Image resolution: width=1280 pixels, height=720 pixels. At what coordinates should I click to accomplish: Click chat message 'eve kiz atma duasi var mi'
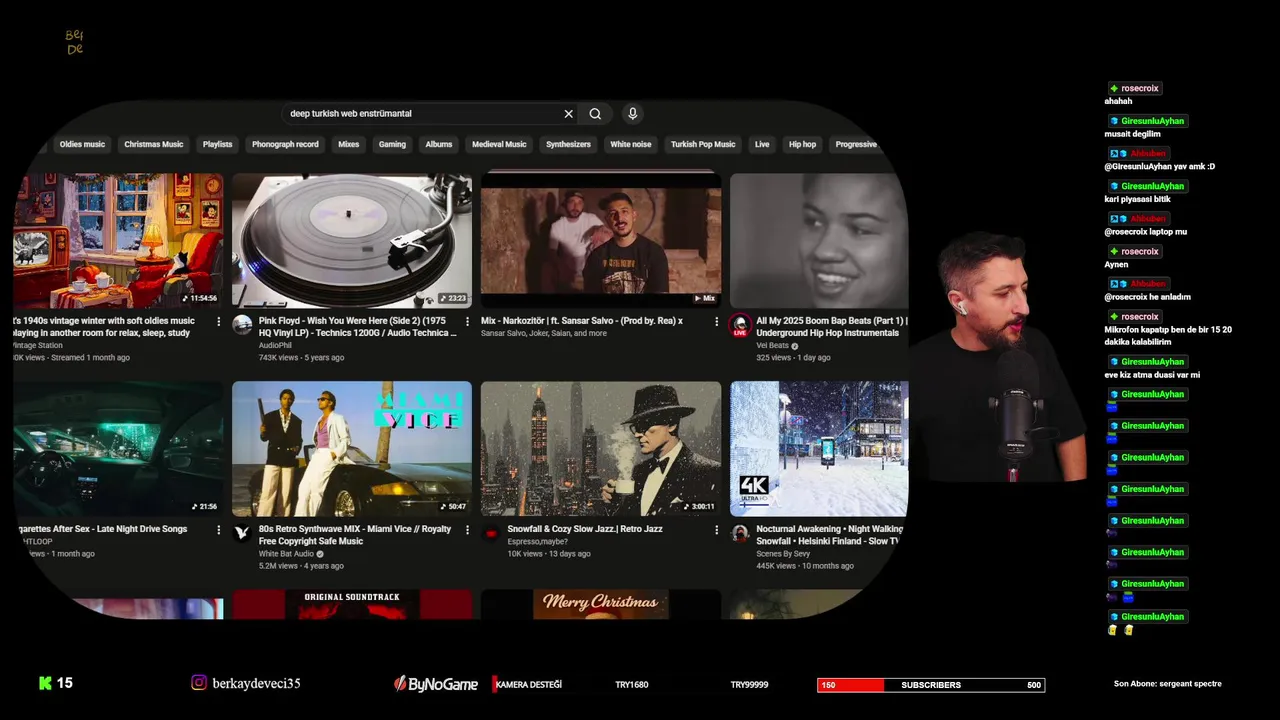(1152, 375)
